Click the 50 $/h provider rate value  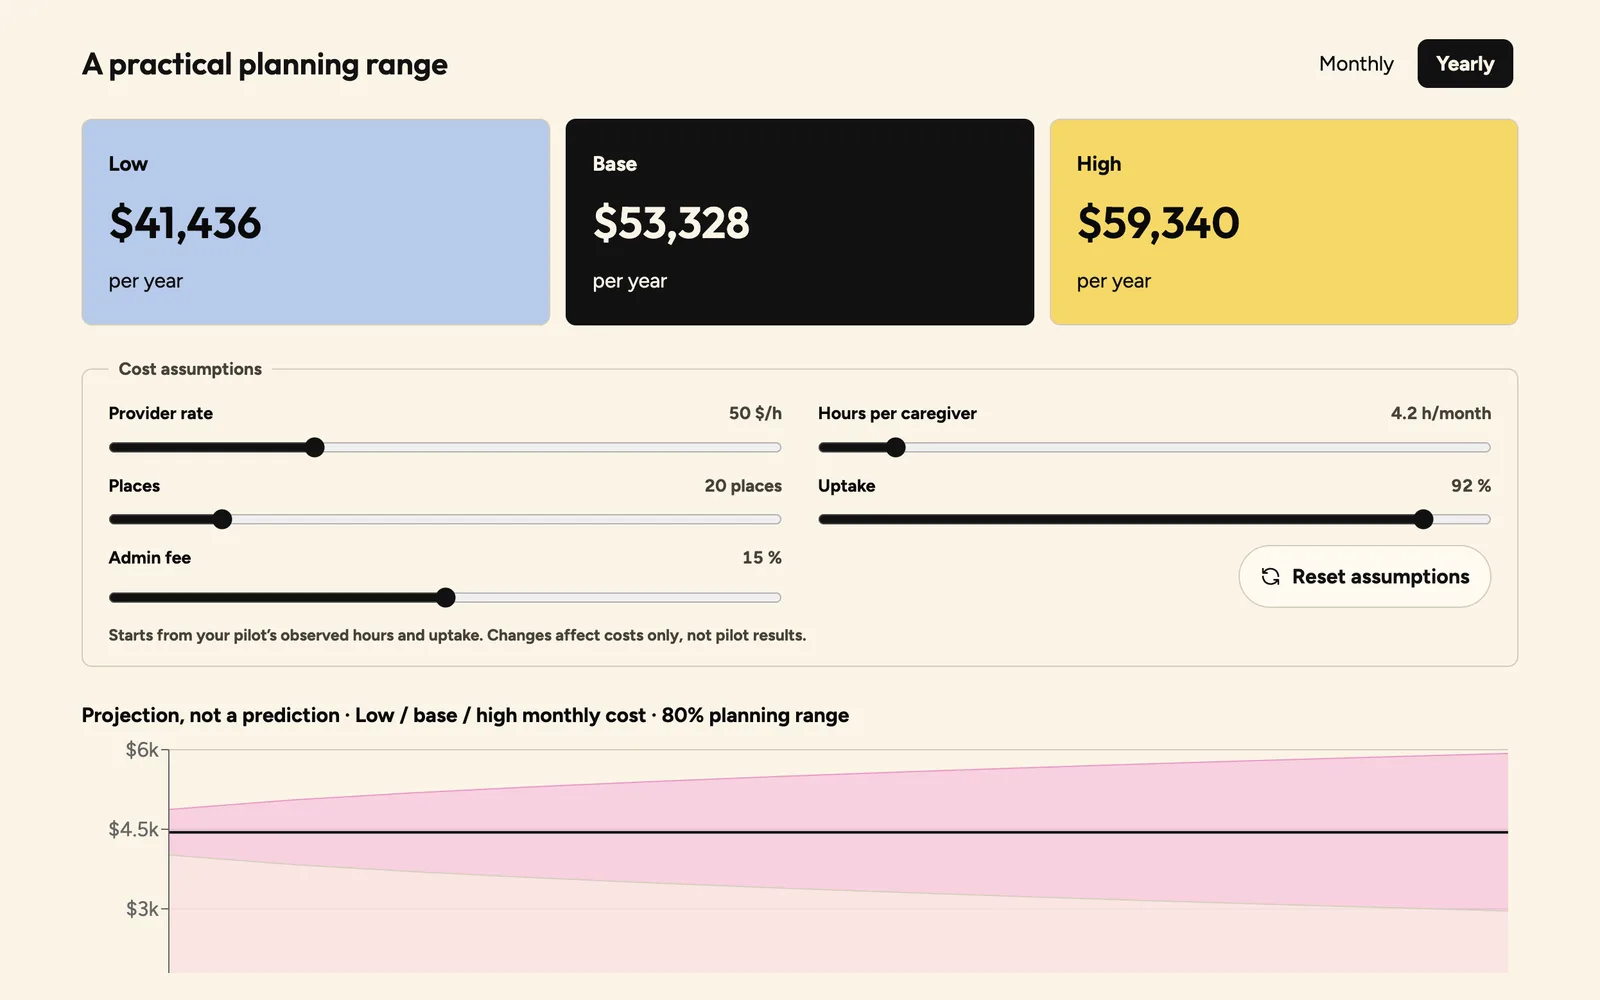click(755, 413)
